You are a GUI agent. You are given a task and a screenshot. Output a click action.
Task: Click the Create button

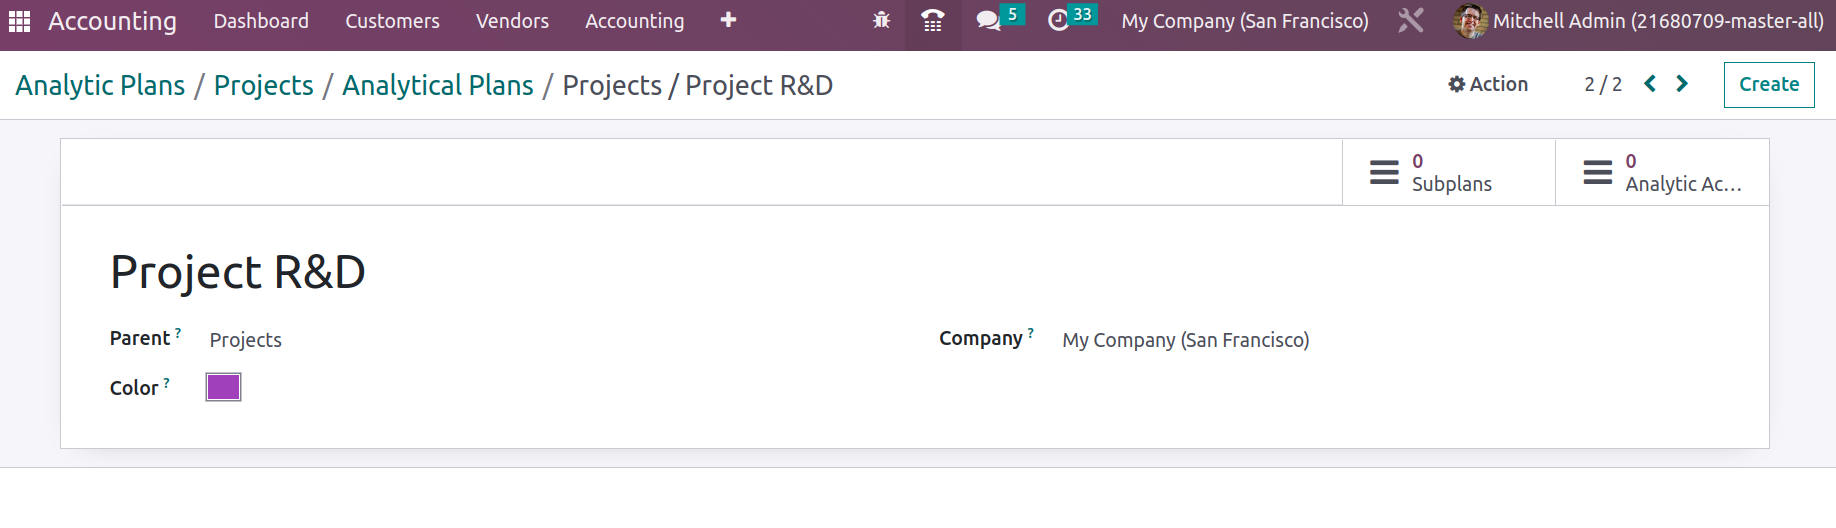pyautogui.click(x=1768, y=85)
